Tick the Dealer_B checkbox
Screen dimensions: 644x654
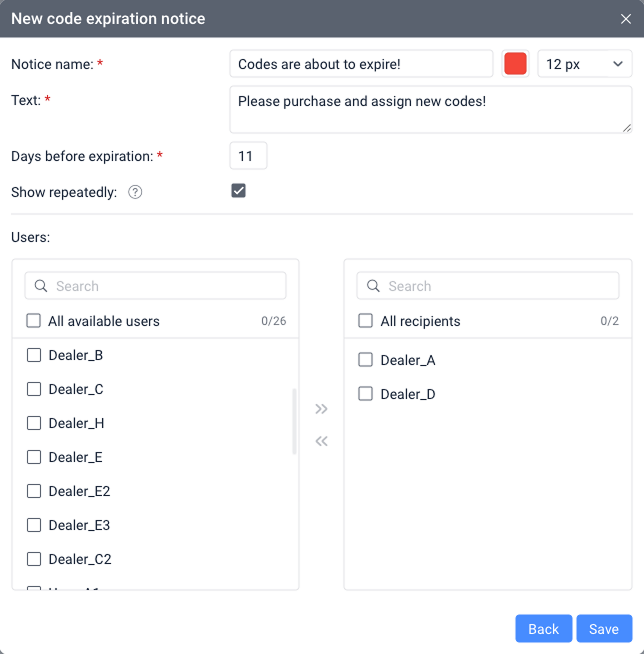click(x=34, y=355)
